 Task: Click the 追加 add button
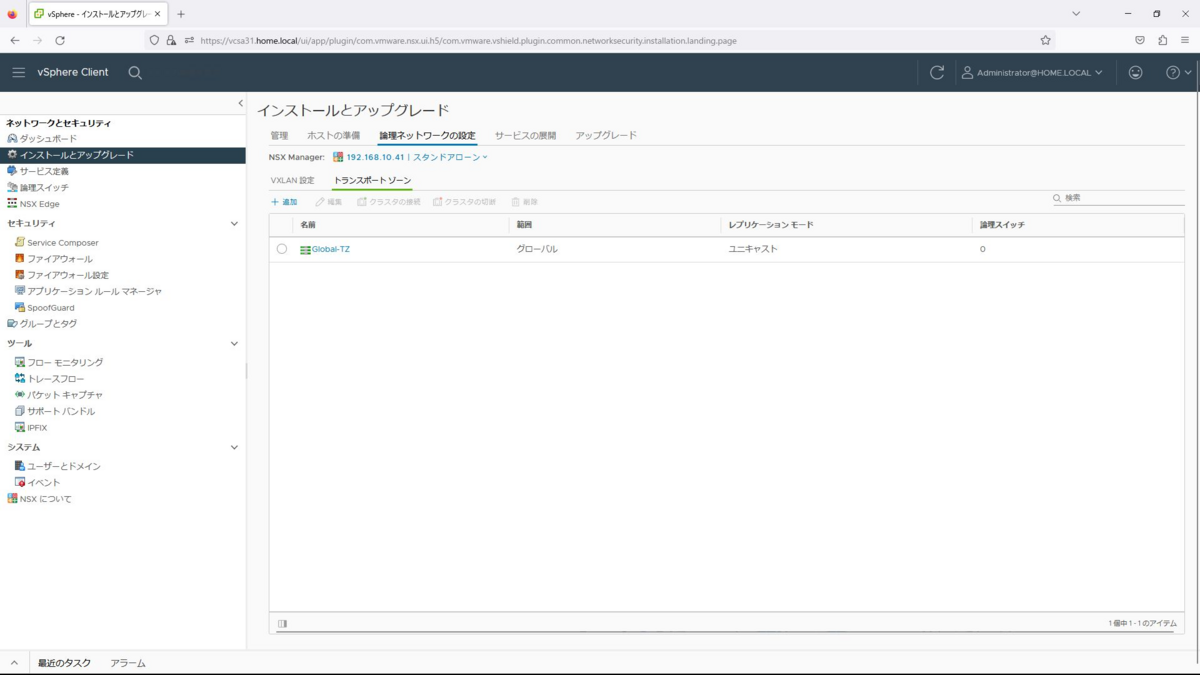point(285,202)
